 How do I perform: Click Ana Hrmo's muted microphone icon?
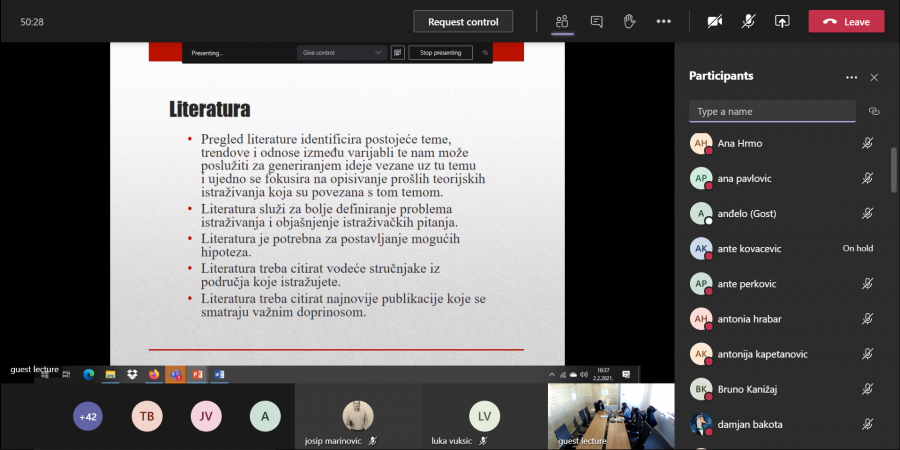pyautogui.click(x=868, y=143)
